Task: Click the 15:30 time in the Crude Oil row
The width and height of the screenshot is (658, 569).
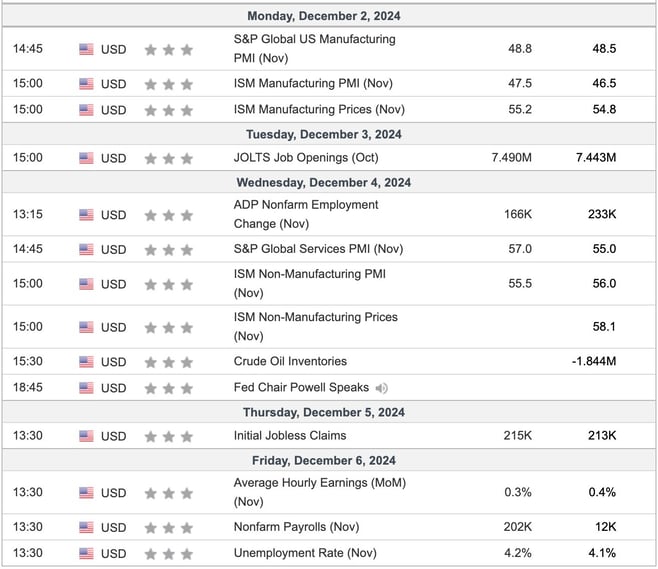Action: (28, 361)
